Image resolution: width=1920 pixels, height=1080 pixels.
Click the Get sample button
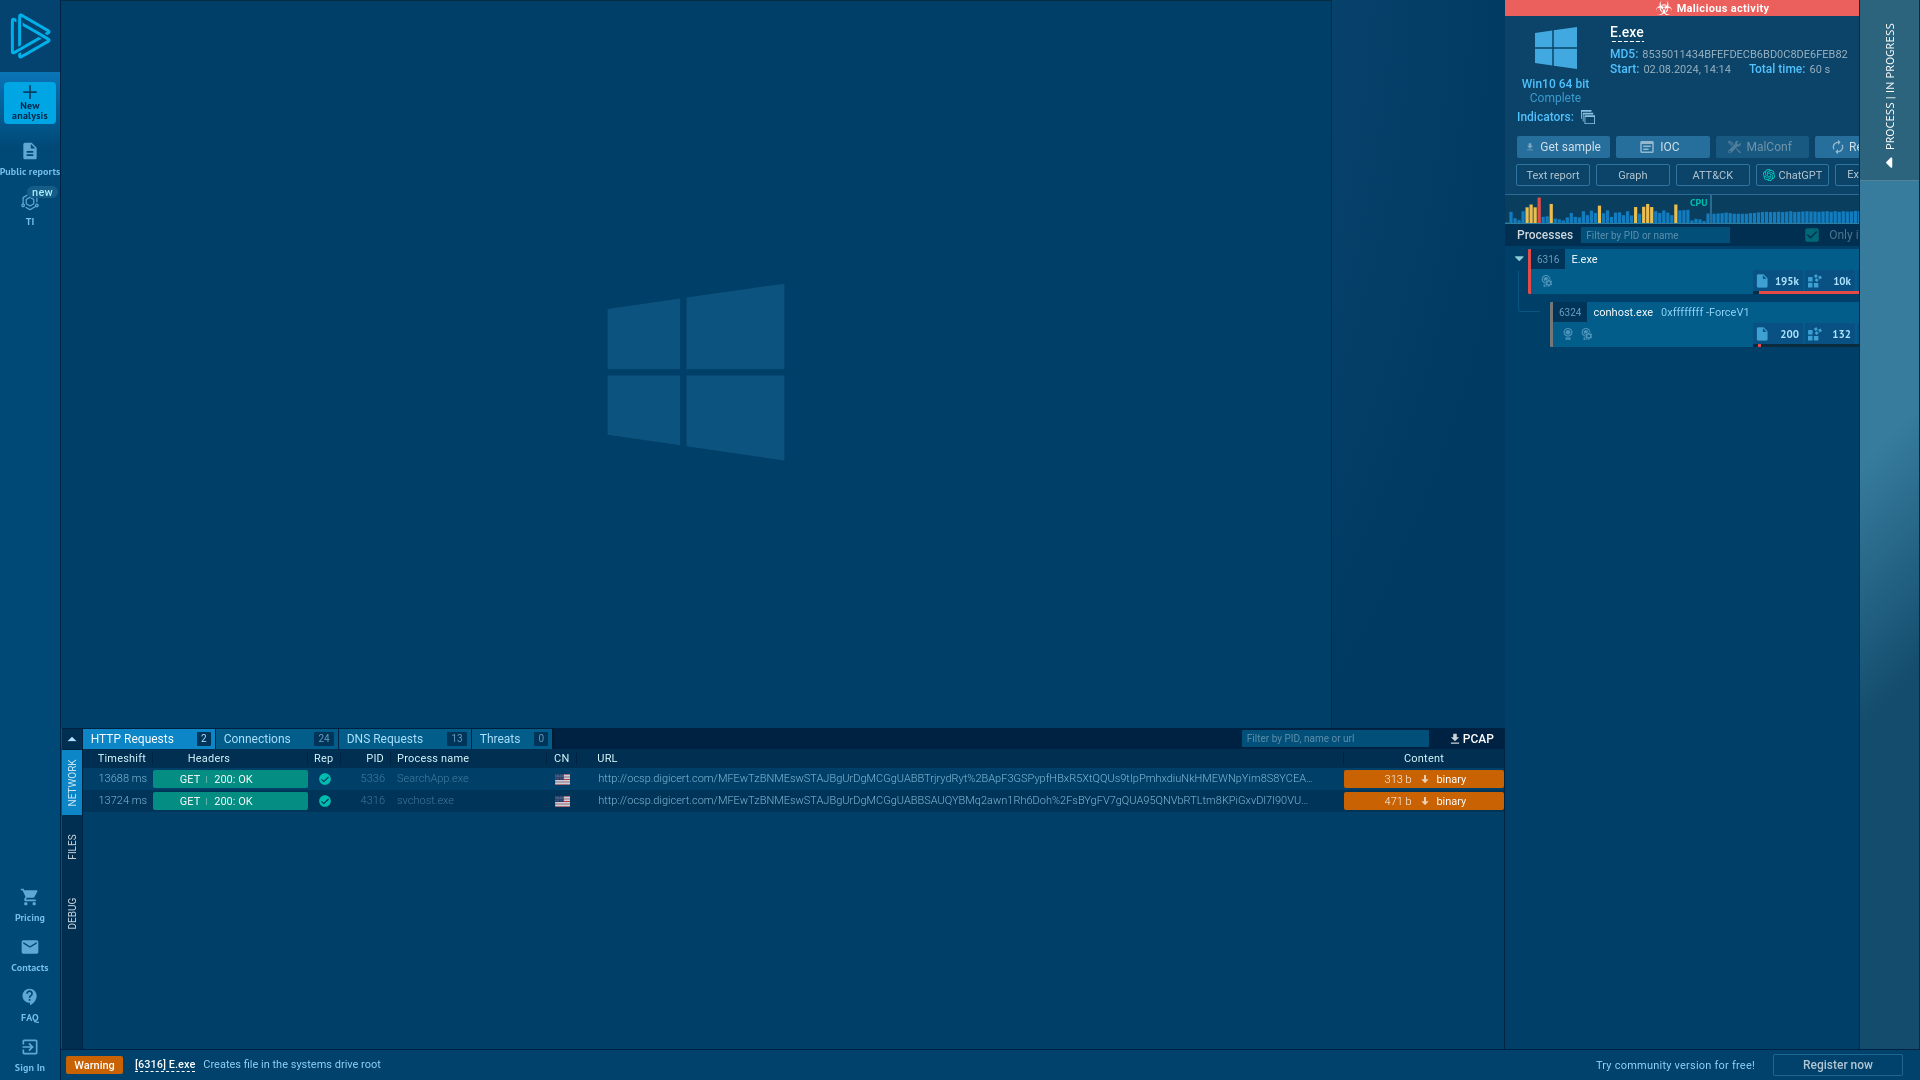pyautogui.click(x=1563, y=147)
